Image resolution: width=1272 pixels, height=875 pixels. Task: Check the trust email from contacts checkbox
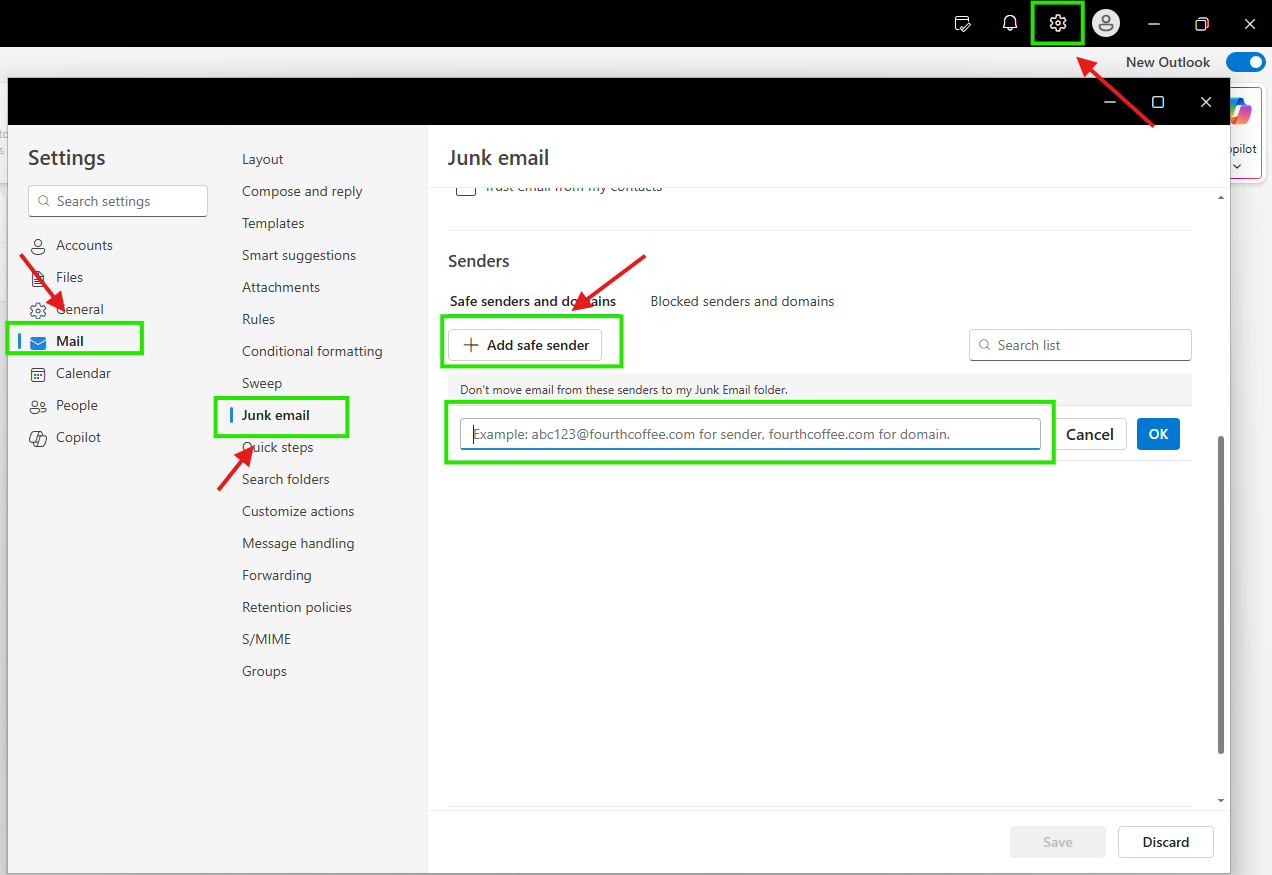(x=466, y=187)
